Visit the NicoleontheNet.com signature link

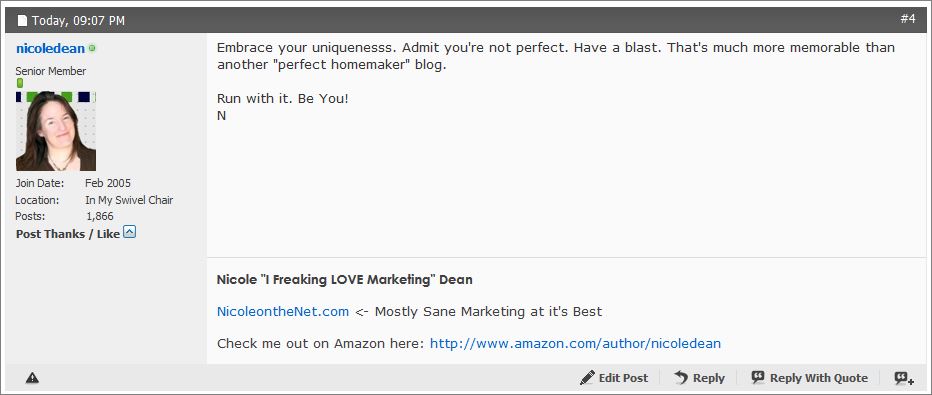[x=283, y=311]
